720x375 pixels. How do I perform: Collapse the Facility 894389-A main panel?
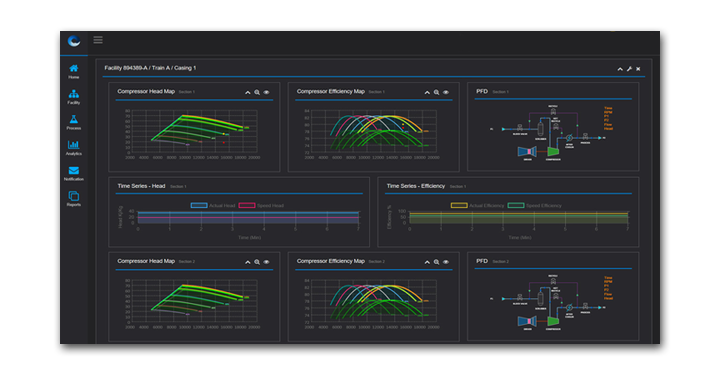click(620, 69)
